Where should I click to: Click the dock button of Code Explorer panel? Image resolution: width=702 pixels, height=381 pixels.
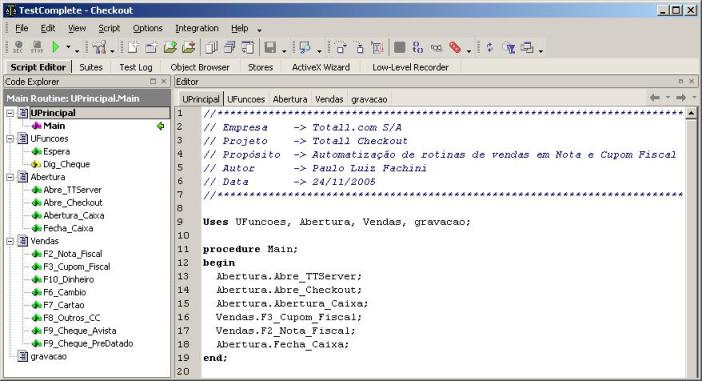coord(153,81)
